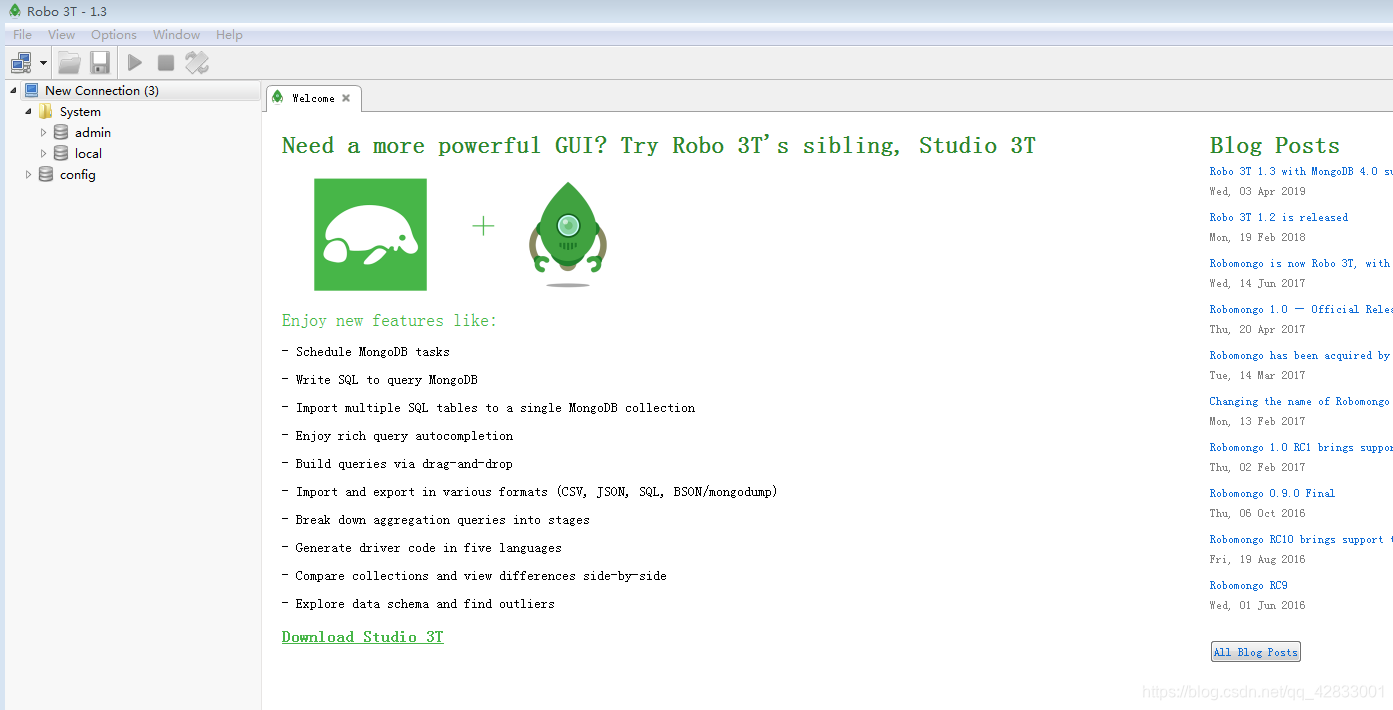Click the New Connection computer icon
Screen dimensions: 1393x710
[32, 90]
